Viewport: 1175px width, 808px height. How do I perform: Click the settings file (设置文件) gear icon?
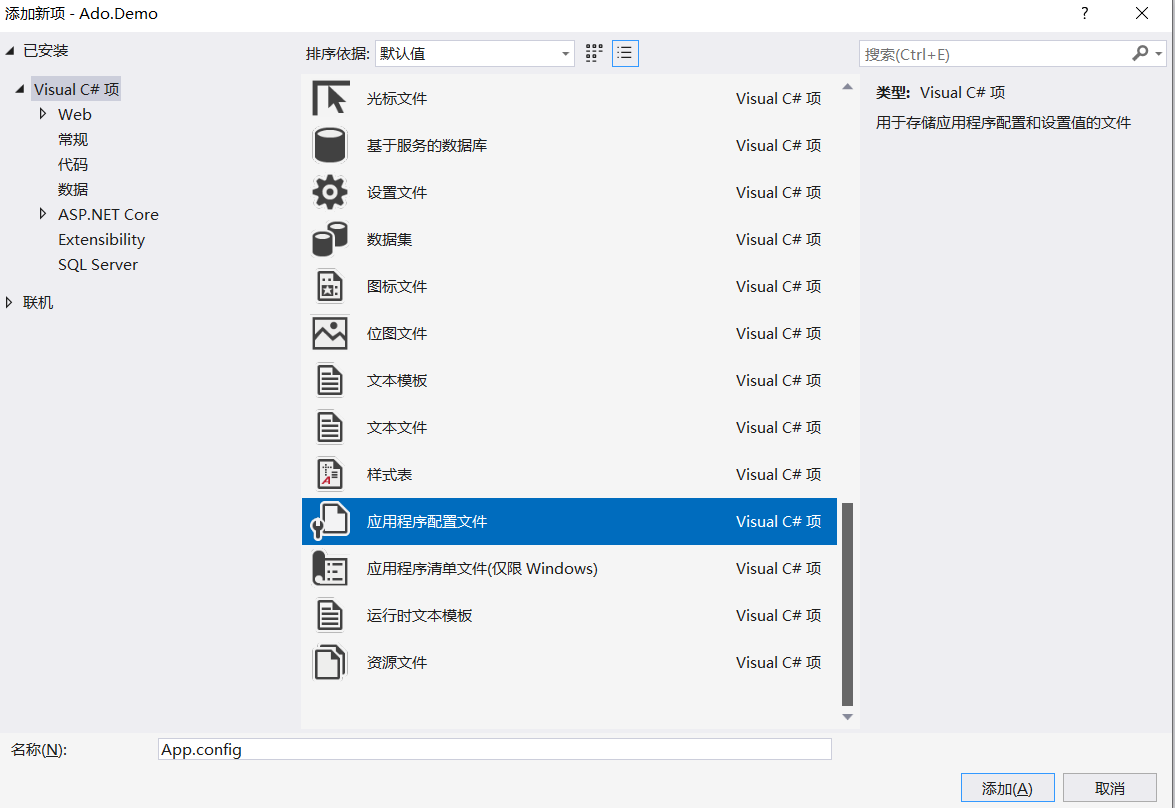coord(330,193)
